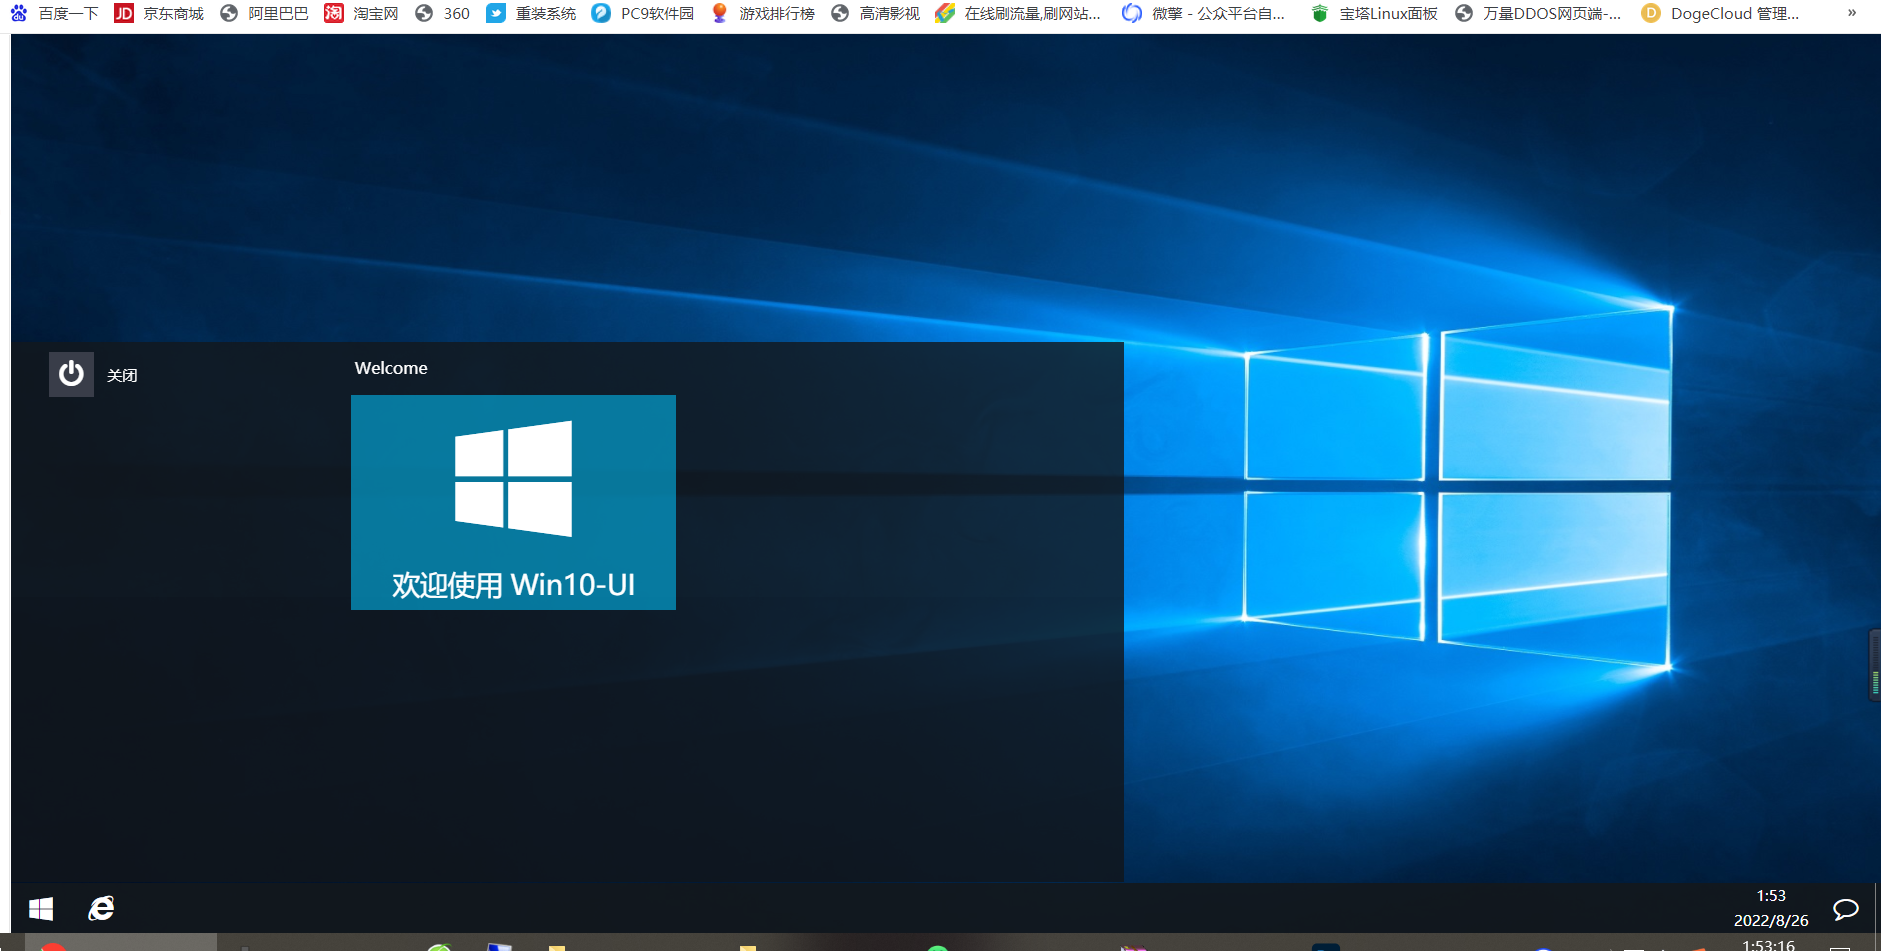Click the 微擎 circular favicon
The height and width of the screenshot is (951, 1881).
coord(1131,13)
